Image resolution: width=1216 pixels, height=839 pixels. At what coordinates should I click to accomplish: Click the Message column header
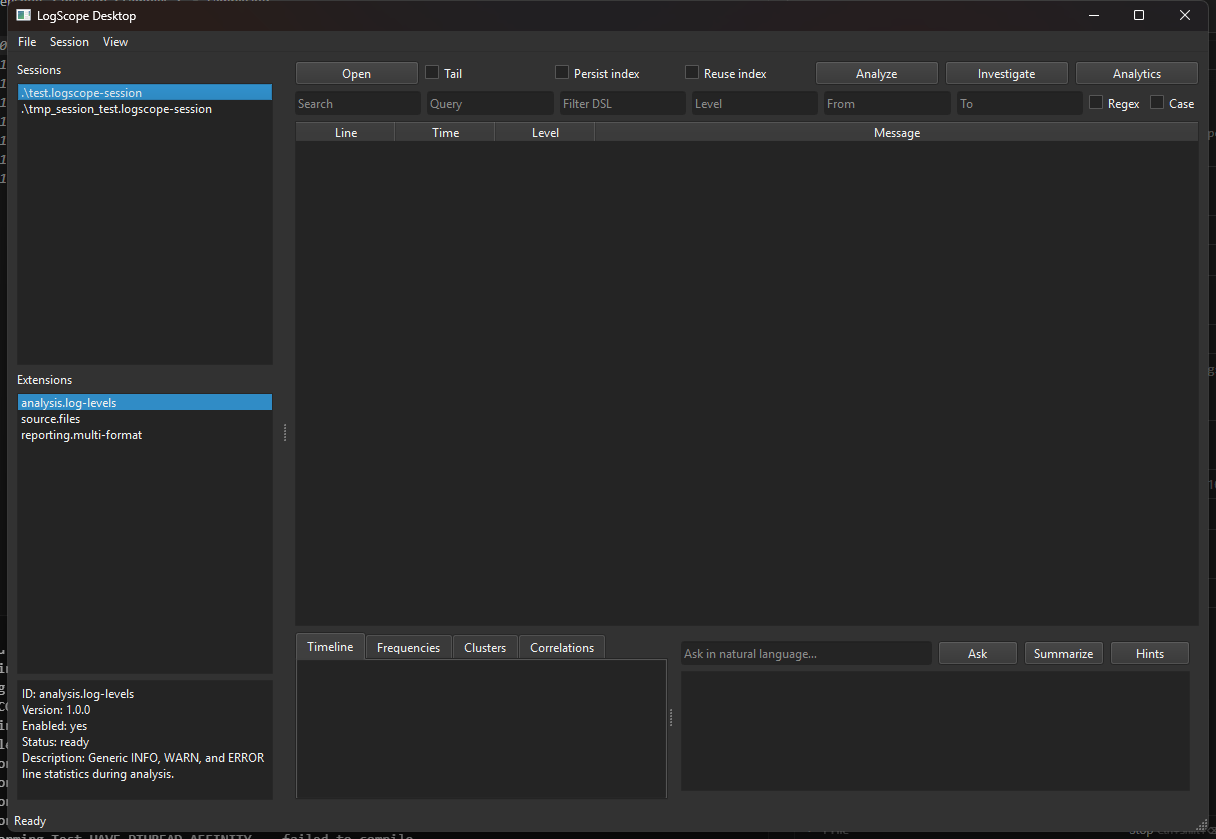897,133
